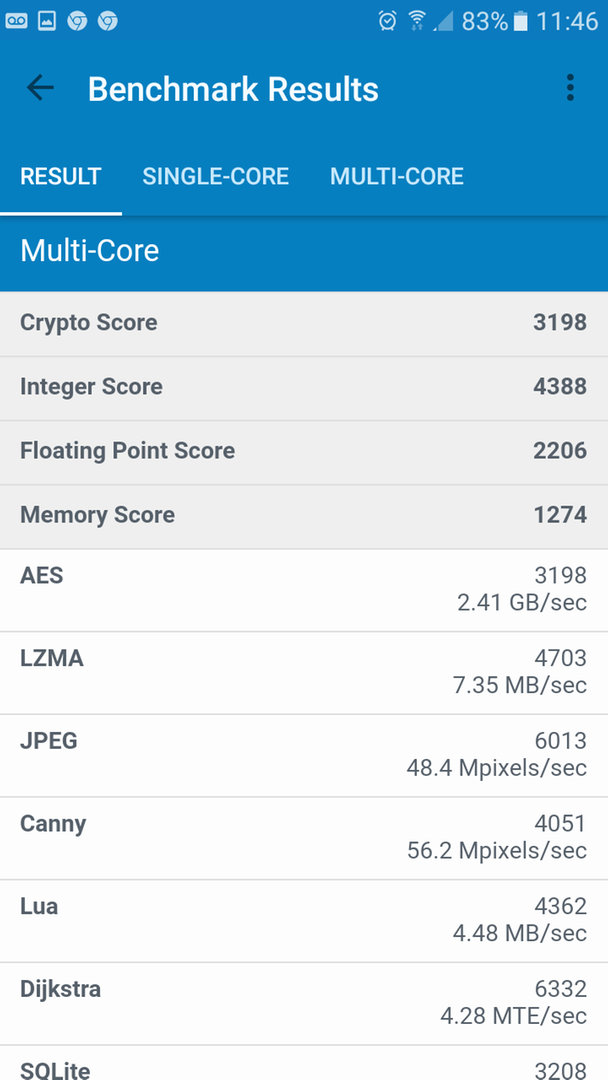Switch to the SINGLE-CORE tab
608x1080 pixels.
click(216, 176)
